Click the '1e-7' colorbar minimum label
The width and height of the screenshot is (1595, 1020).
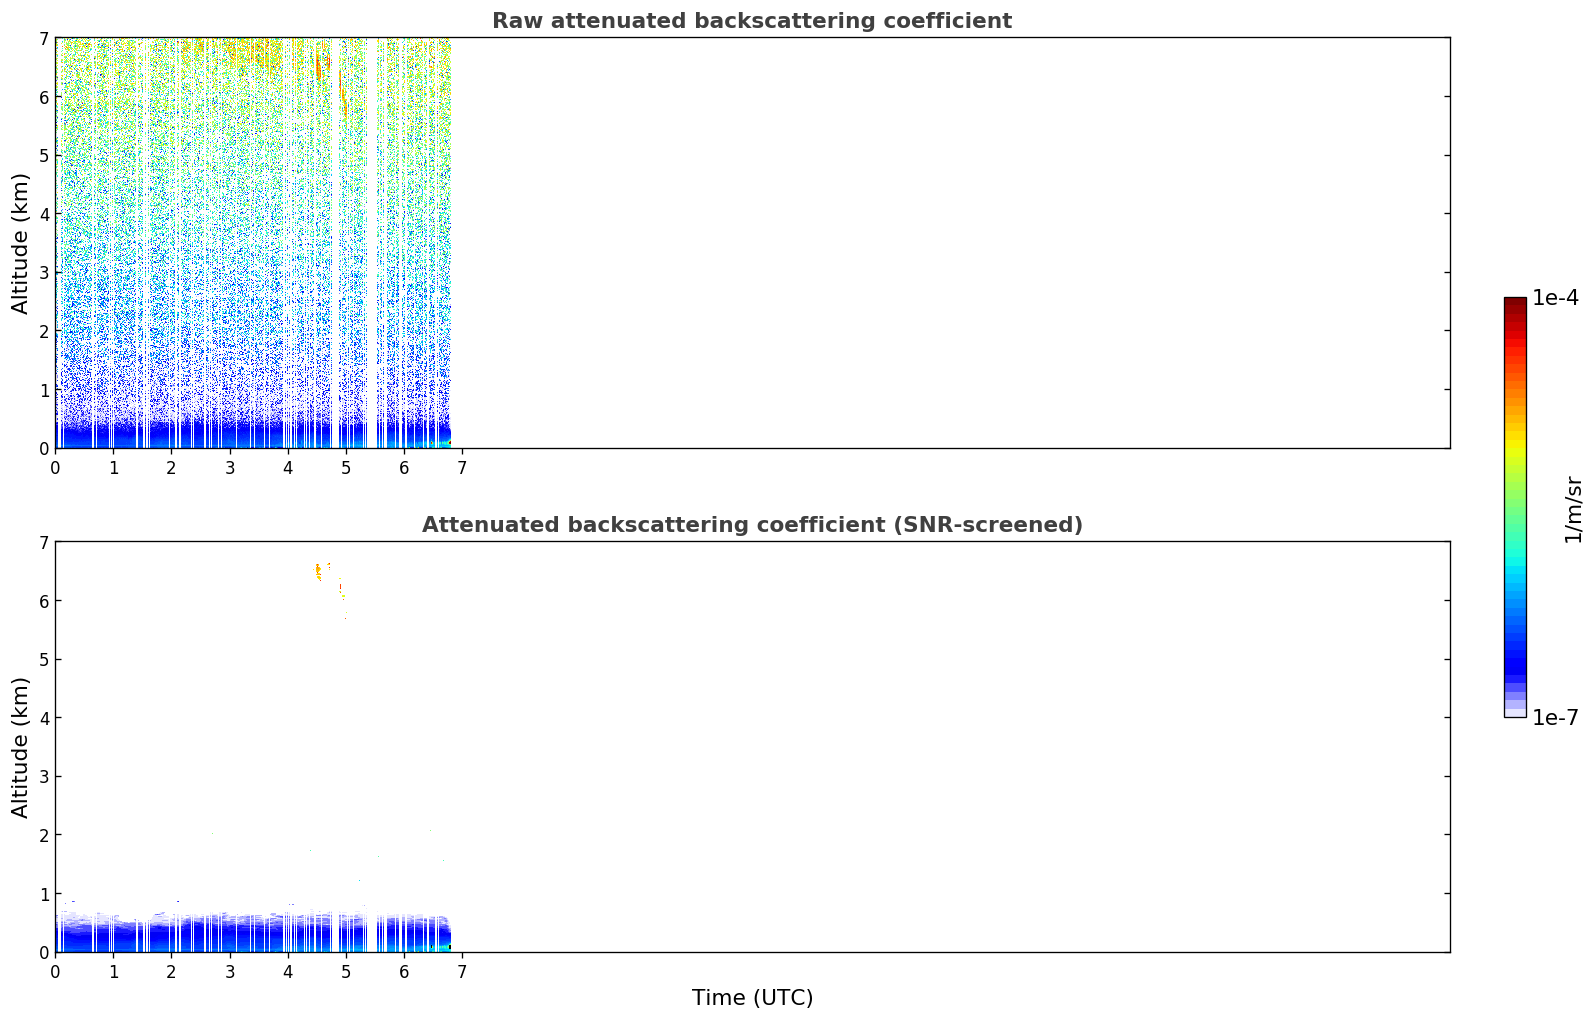pyautogui.click(x=1555, y=717)
